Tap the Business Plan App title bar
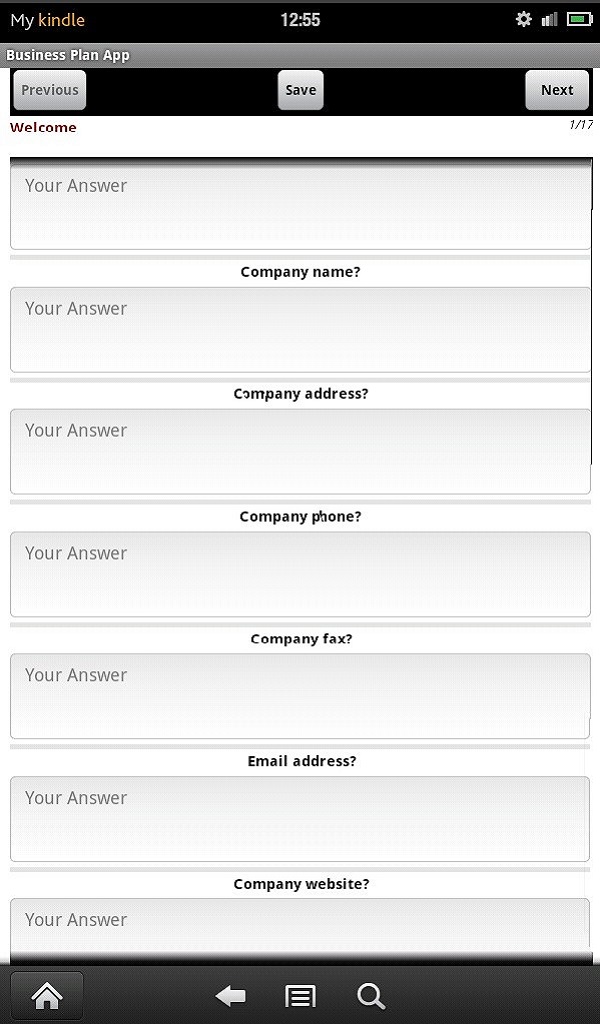 pyautogui.click(x=68, y=55)
